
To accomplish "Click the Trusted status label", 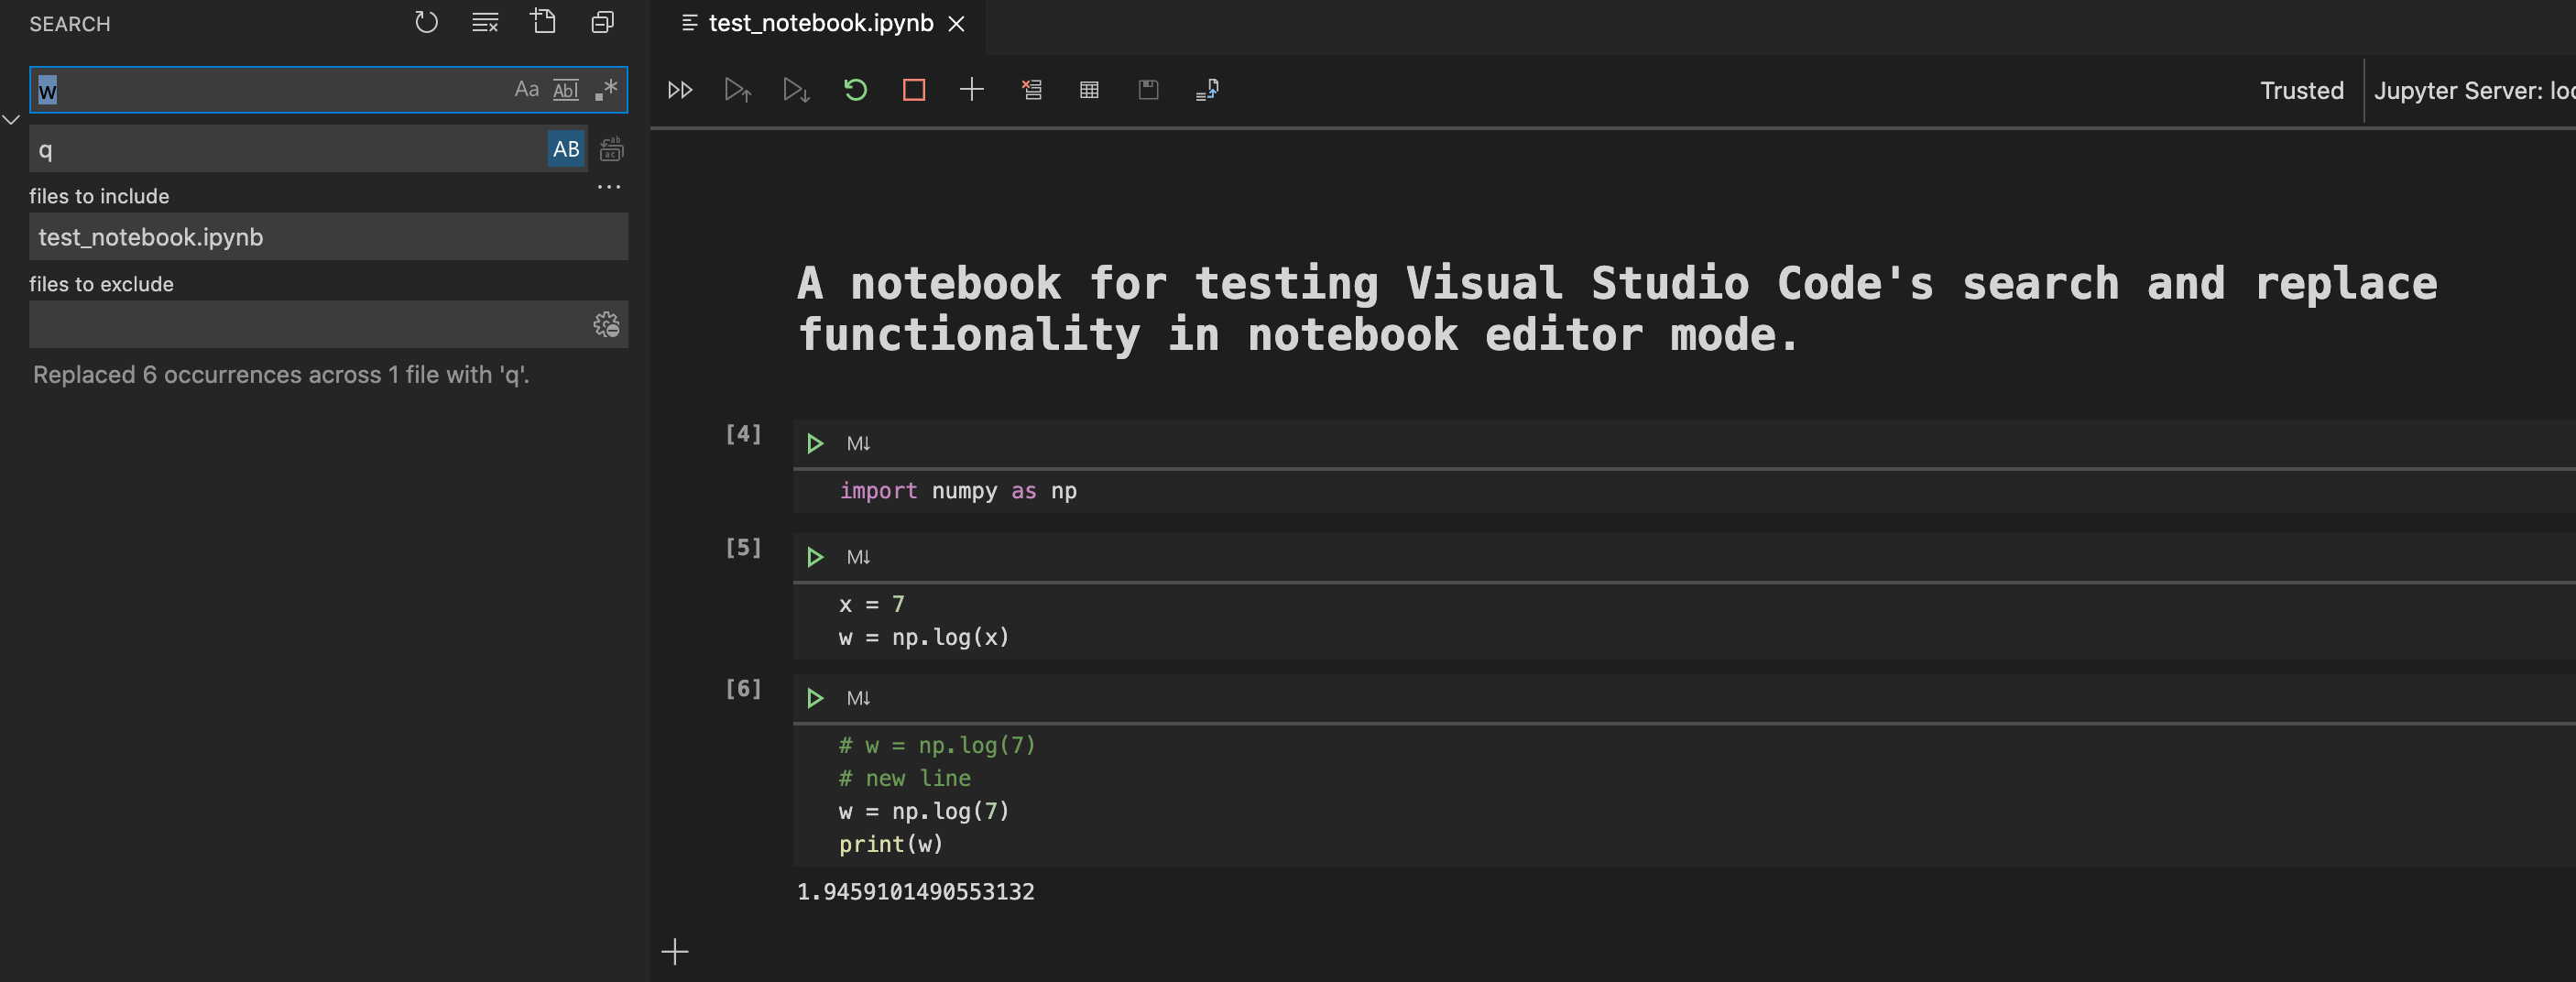I will click(x=2301, y=90).
